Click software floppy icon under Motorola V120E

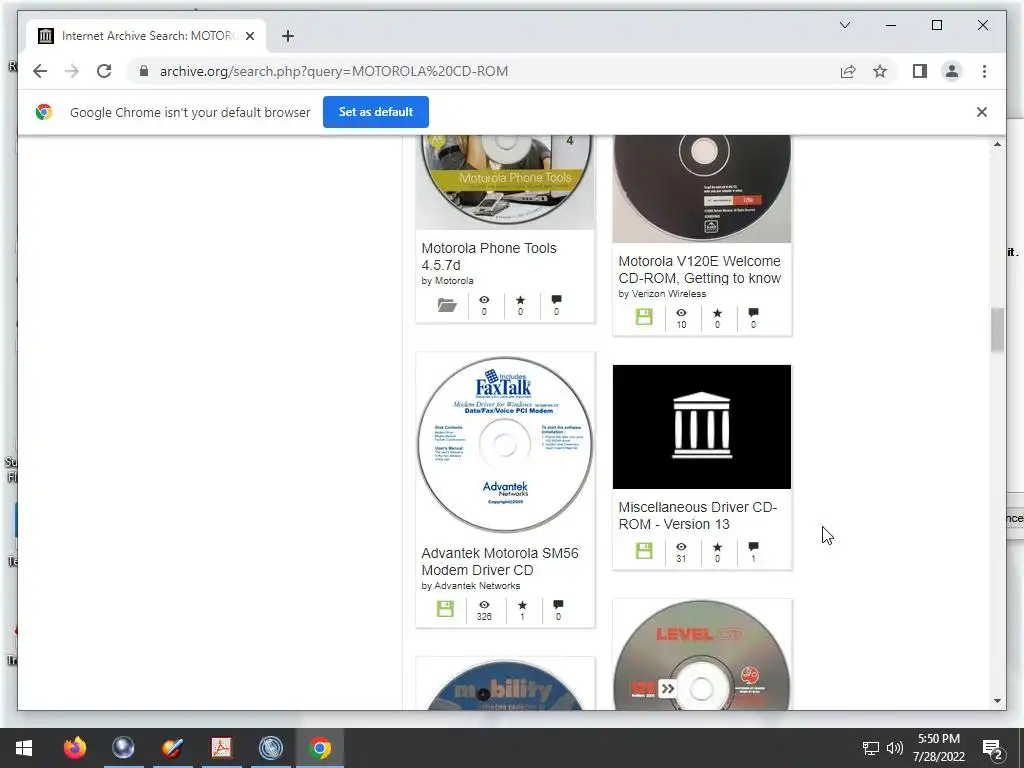[x=644, y=317]
